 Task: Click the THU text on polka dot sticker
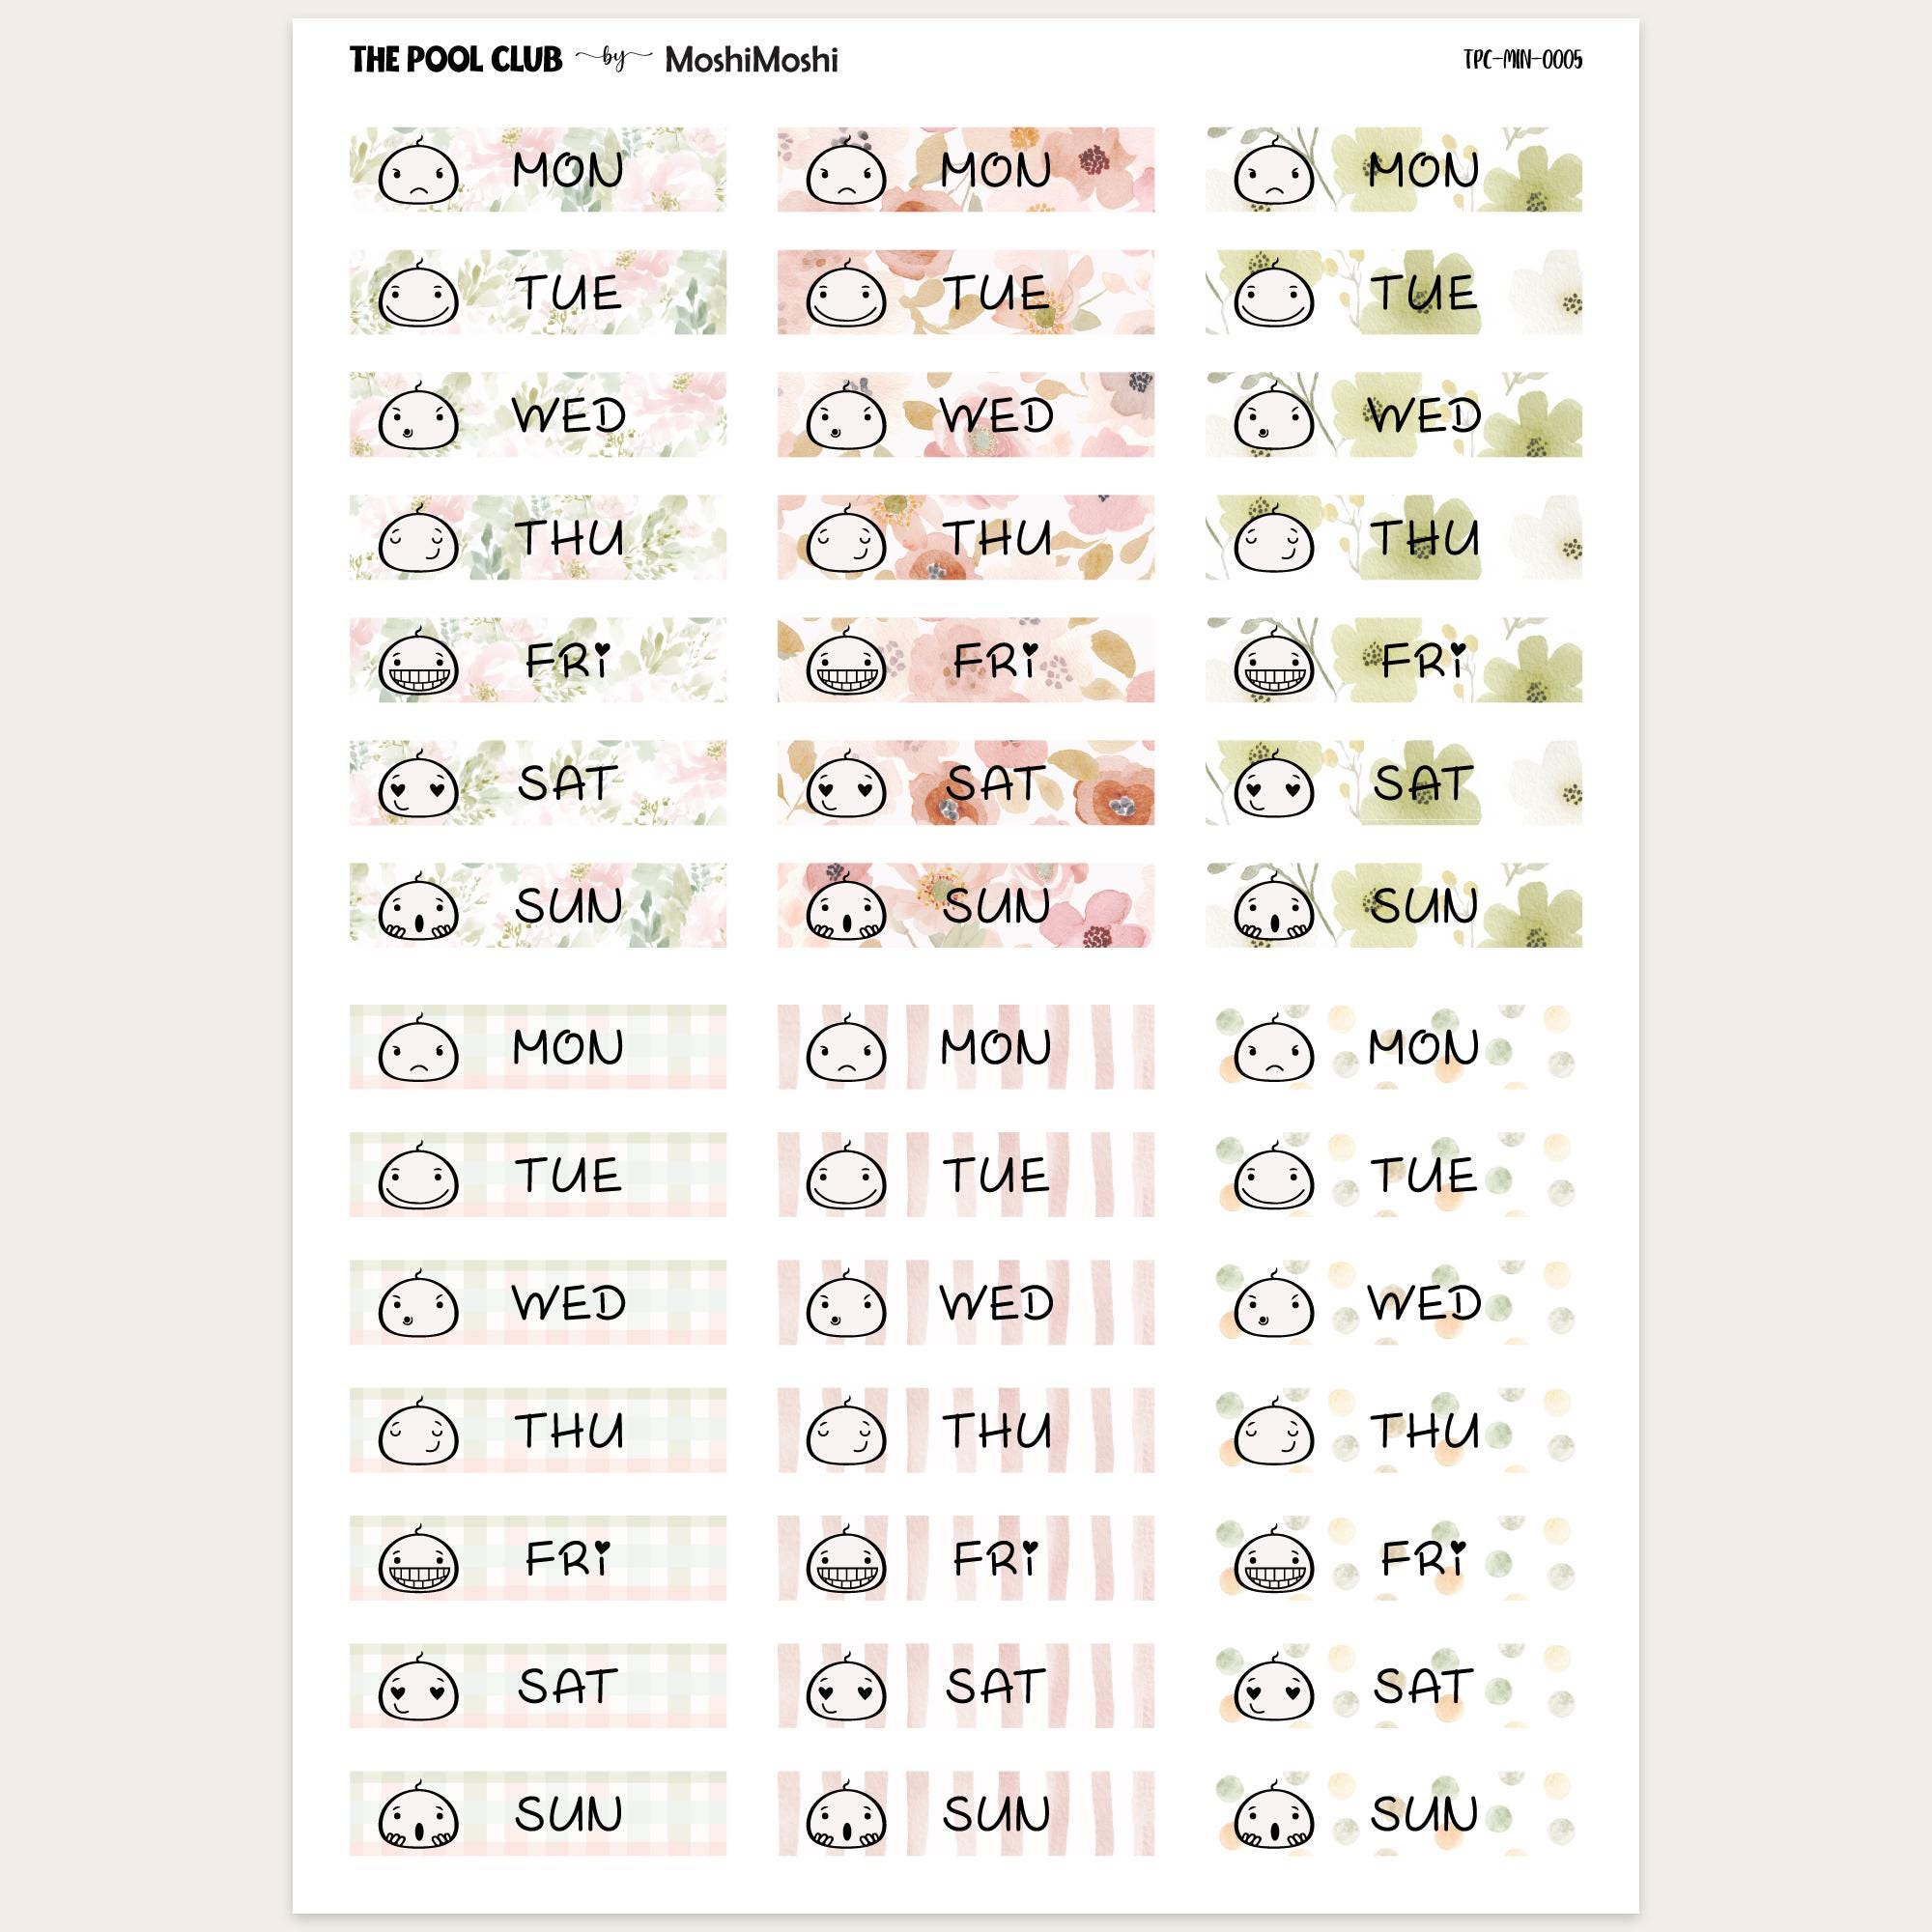click(1424, 1431)
